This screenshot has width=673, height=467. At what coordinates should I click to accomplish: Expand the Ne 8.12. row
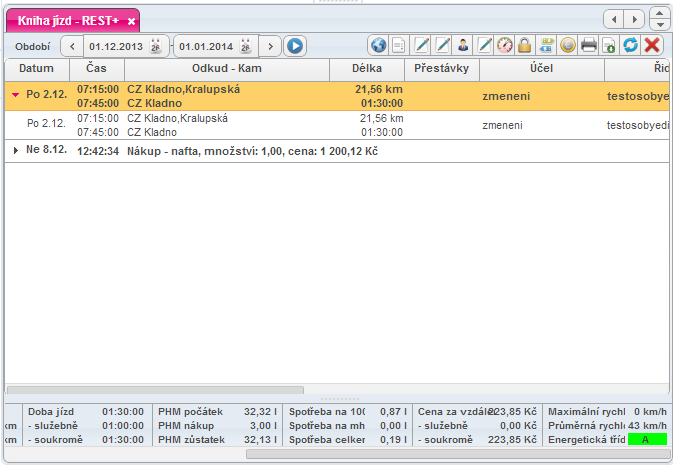(16, 150)
